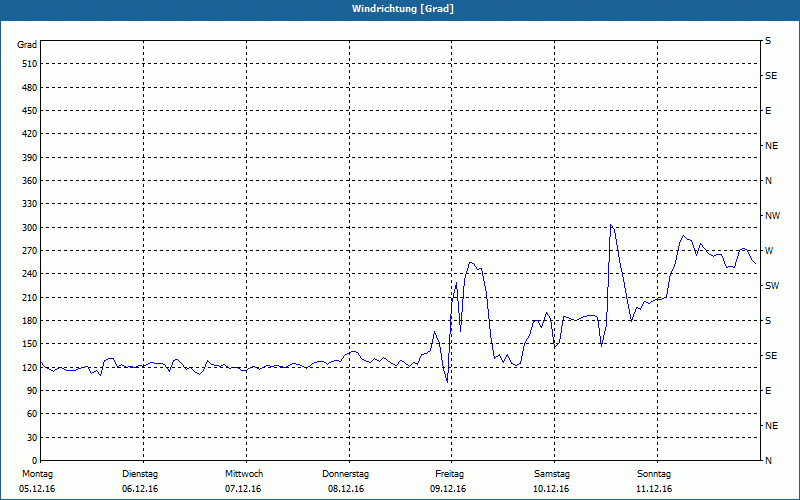The height and width of the screenshot is (500, 800).
Task: Select the date 10.12.16
Action: (x=551, y=489)
